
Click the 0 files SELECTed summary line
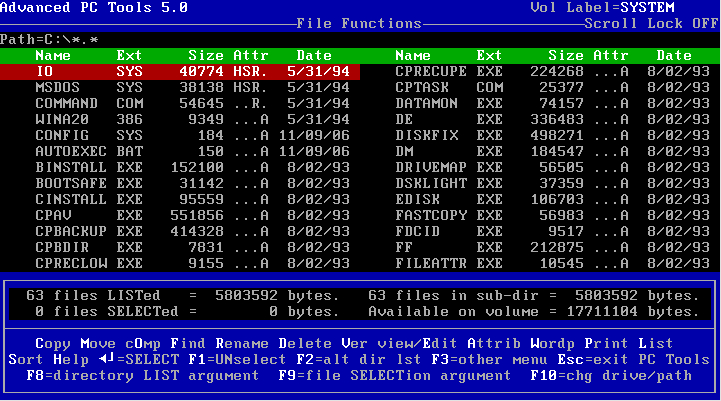click(x=187, y=311)
